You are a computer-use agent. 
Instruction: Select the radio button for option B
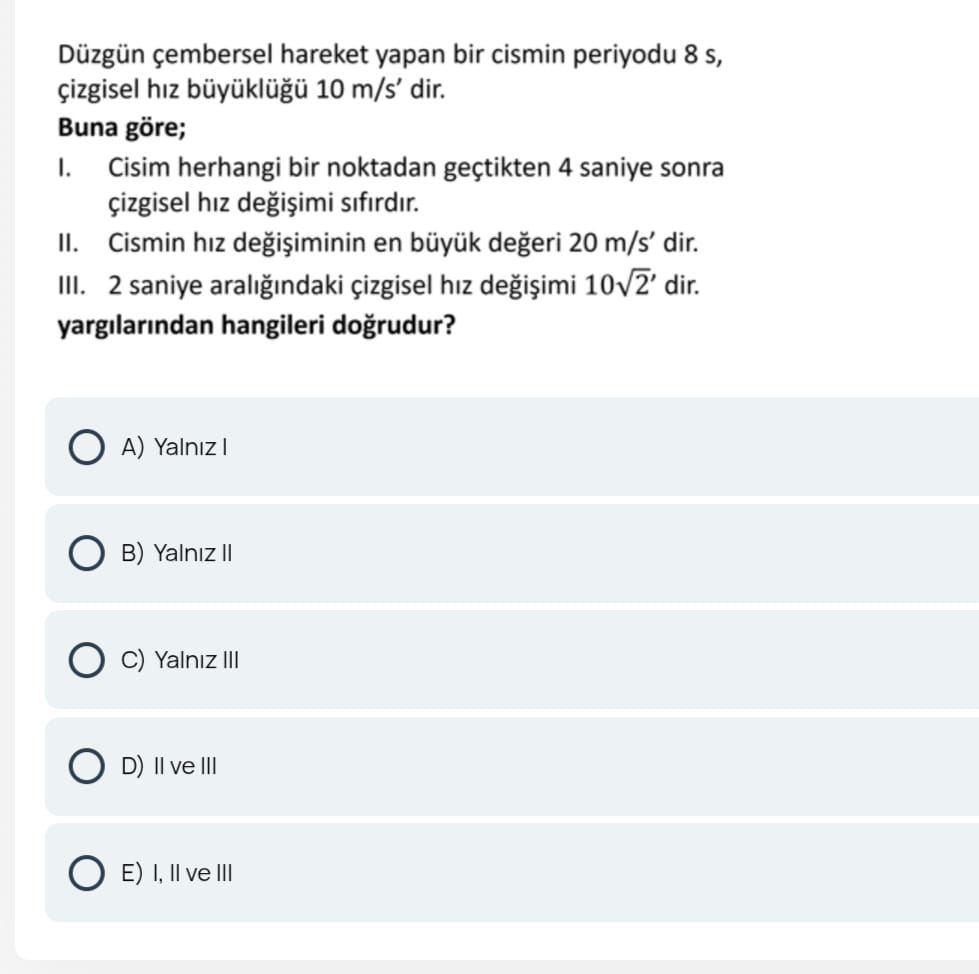click(x=87, y=553)
